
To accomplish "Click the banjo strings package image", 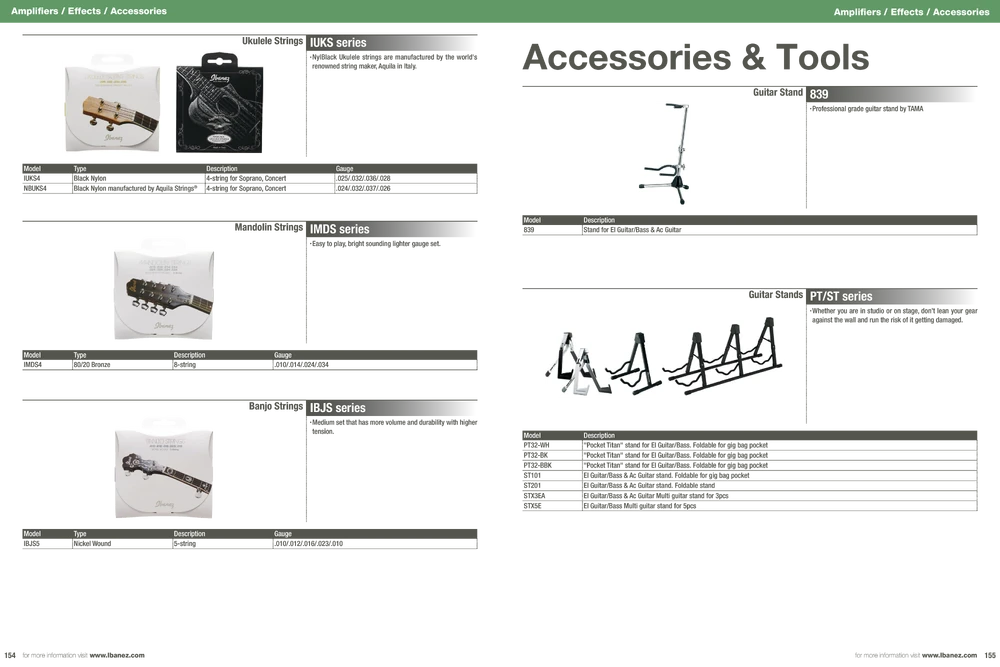I will pyautogui.click(x=164, y=469).
